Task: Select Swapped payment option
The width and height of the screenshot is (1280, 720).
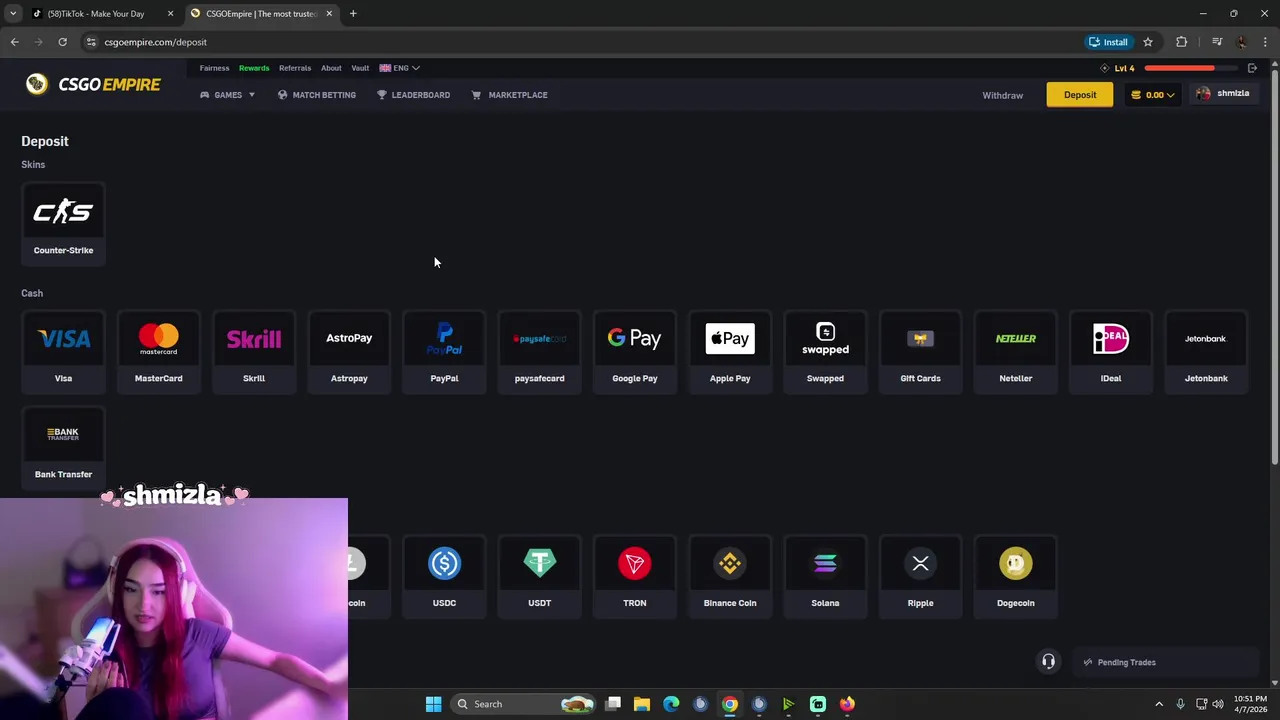Action: [x=825, y=351]
